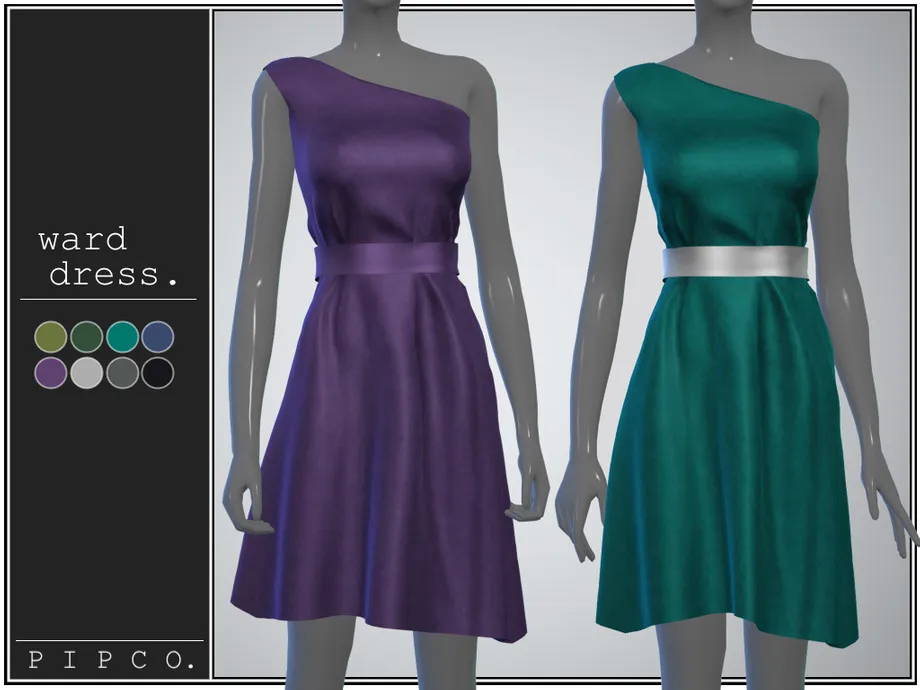
Task: Choose the black color swatch
Action: (157, 373)
